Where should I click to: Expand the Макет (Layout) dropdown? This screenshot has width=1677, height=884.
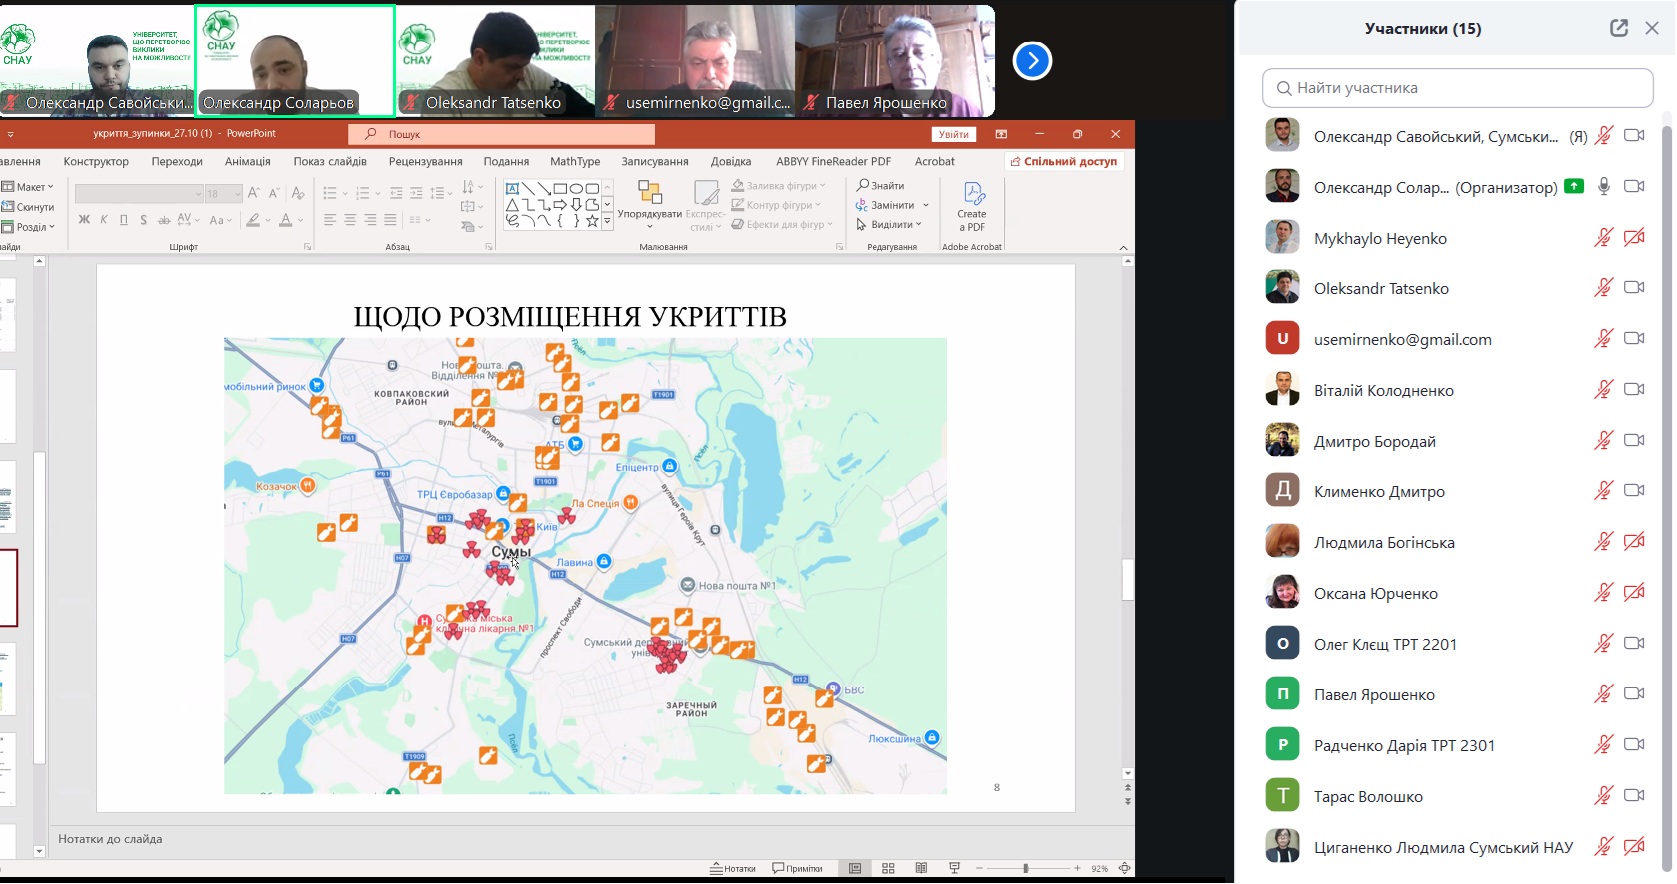click(x=29, y=187)
